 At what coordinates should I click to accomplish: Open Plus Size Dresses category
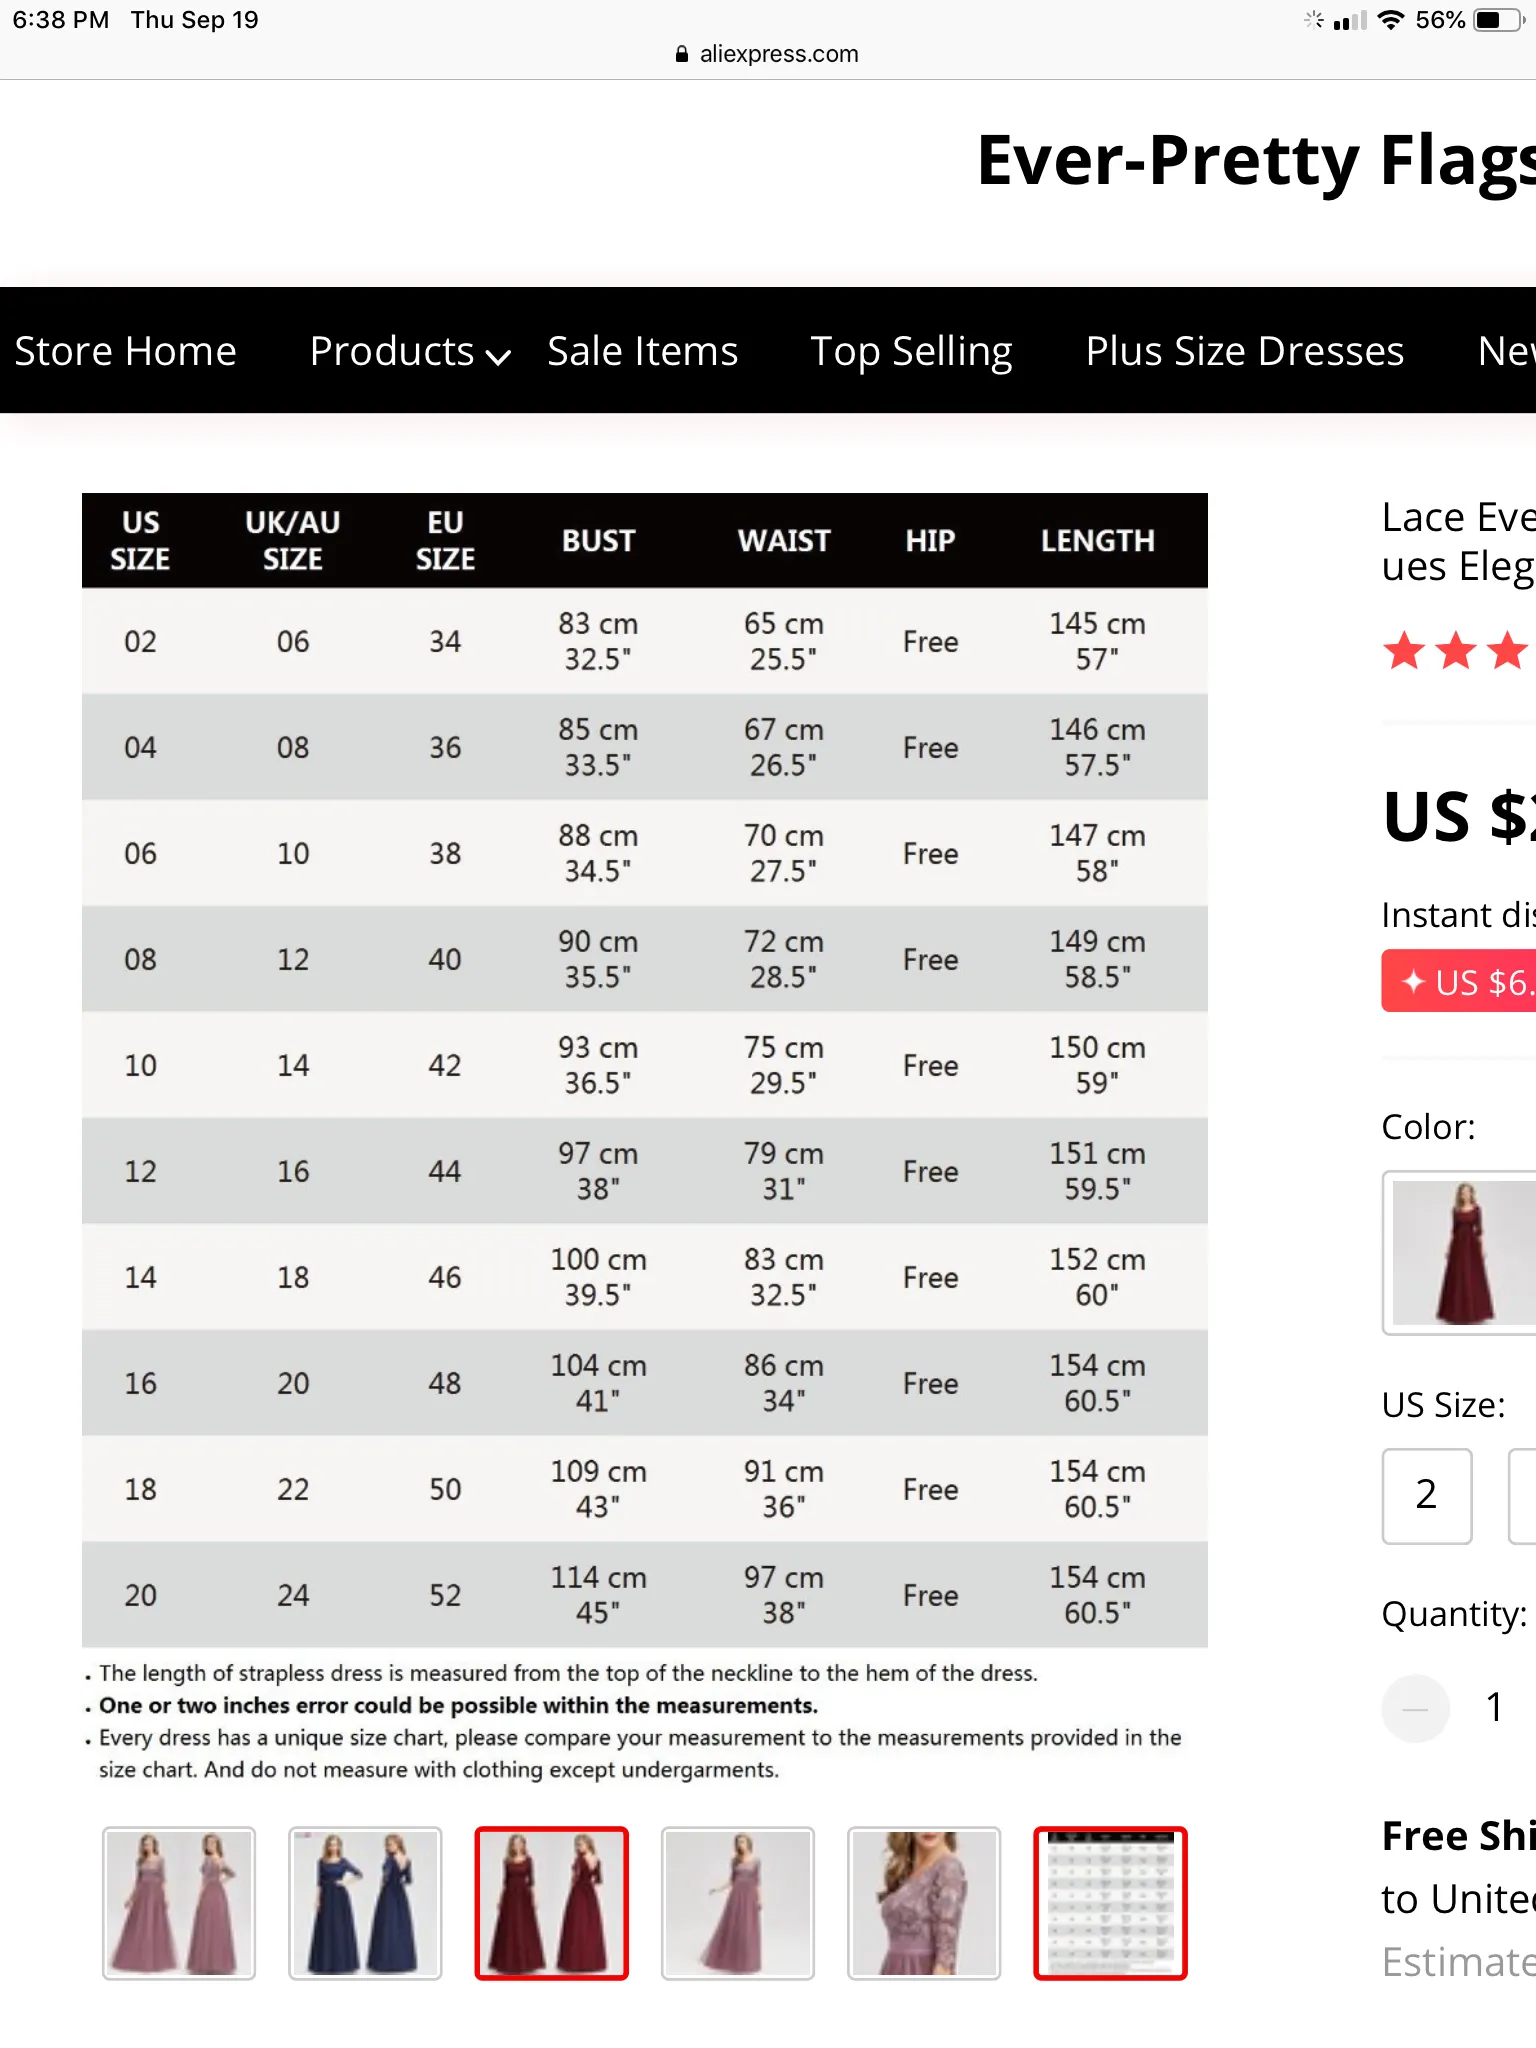click(1245, 351)
